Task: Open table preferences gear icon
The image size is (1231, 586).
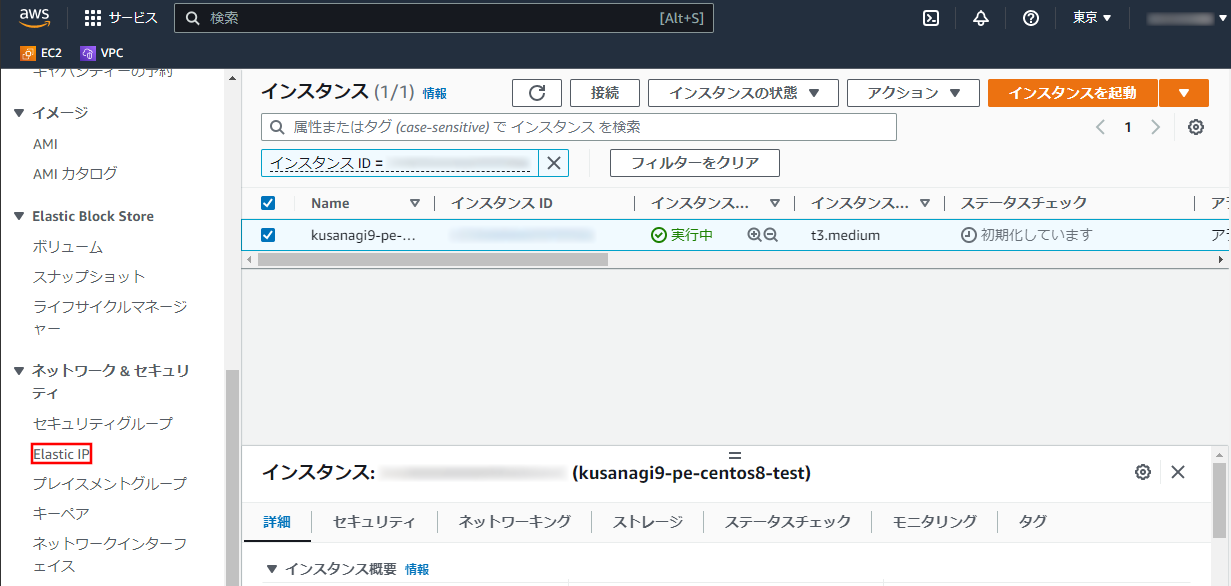Action: point(1195,127)
